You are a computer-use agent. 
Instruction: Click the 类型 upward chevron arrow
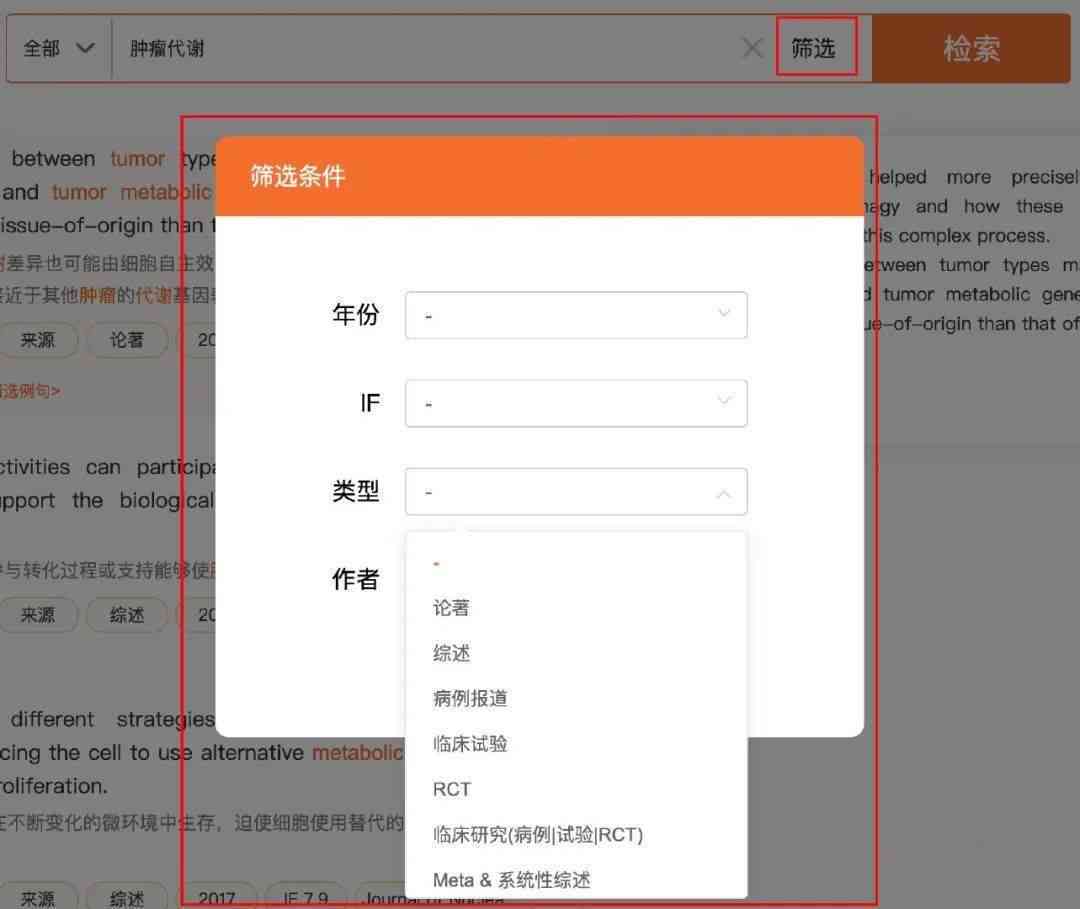[x=724, y=494]
